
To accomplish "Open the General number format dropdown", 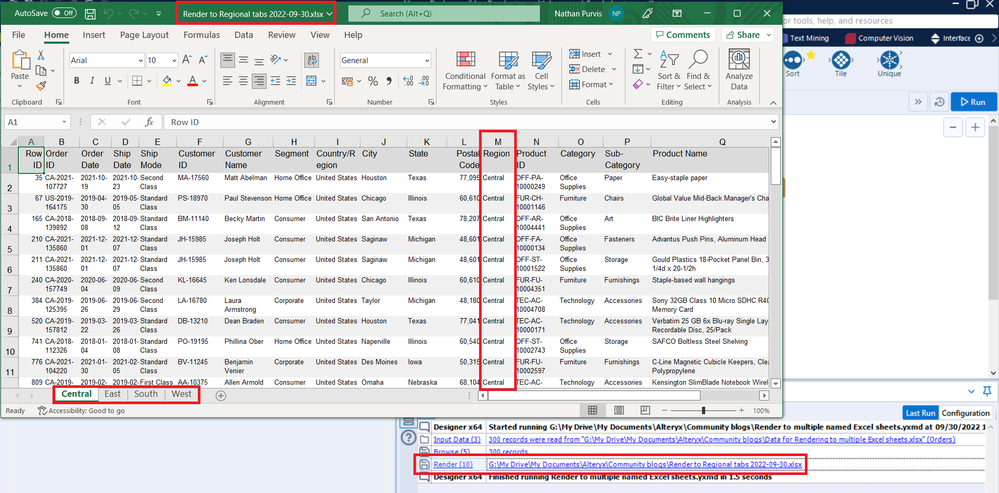I will coord(425,61).
